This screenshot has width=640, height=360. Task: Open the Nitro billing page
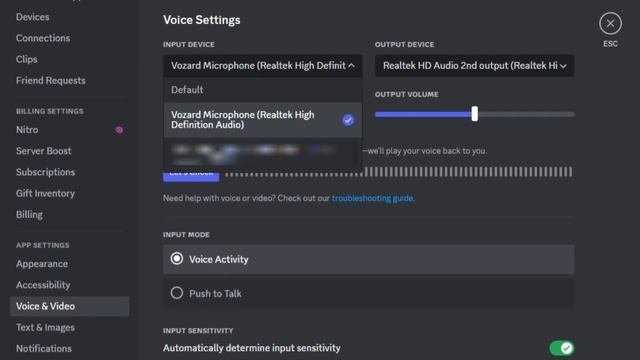point(27,130)
